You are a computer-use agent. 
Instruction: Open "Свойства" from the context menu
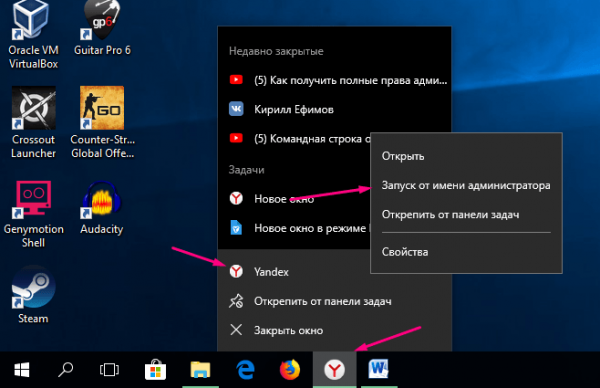(466, 252)
